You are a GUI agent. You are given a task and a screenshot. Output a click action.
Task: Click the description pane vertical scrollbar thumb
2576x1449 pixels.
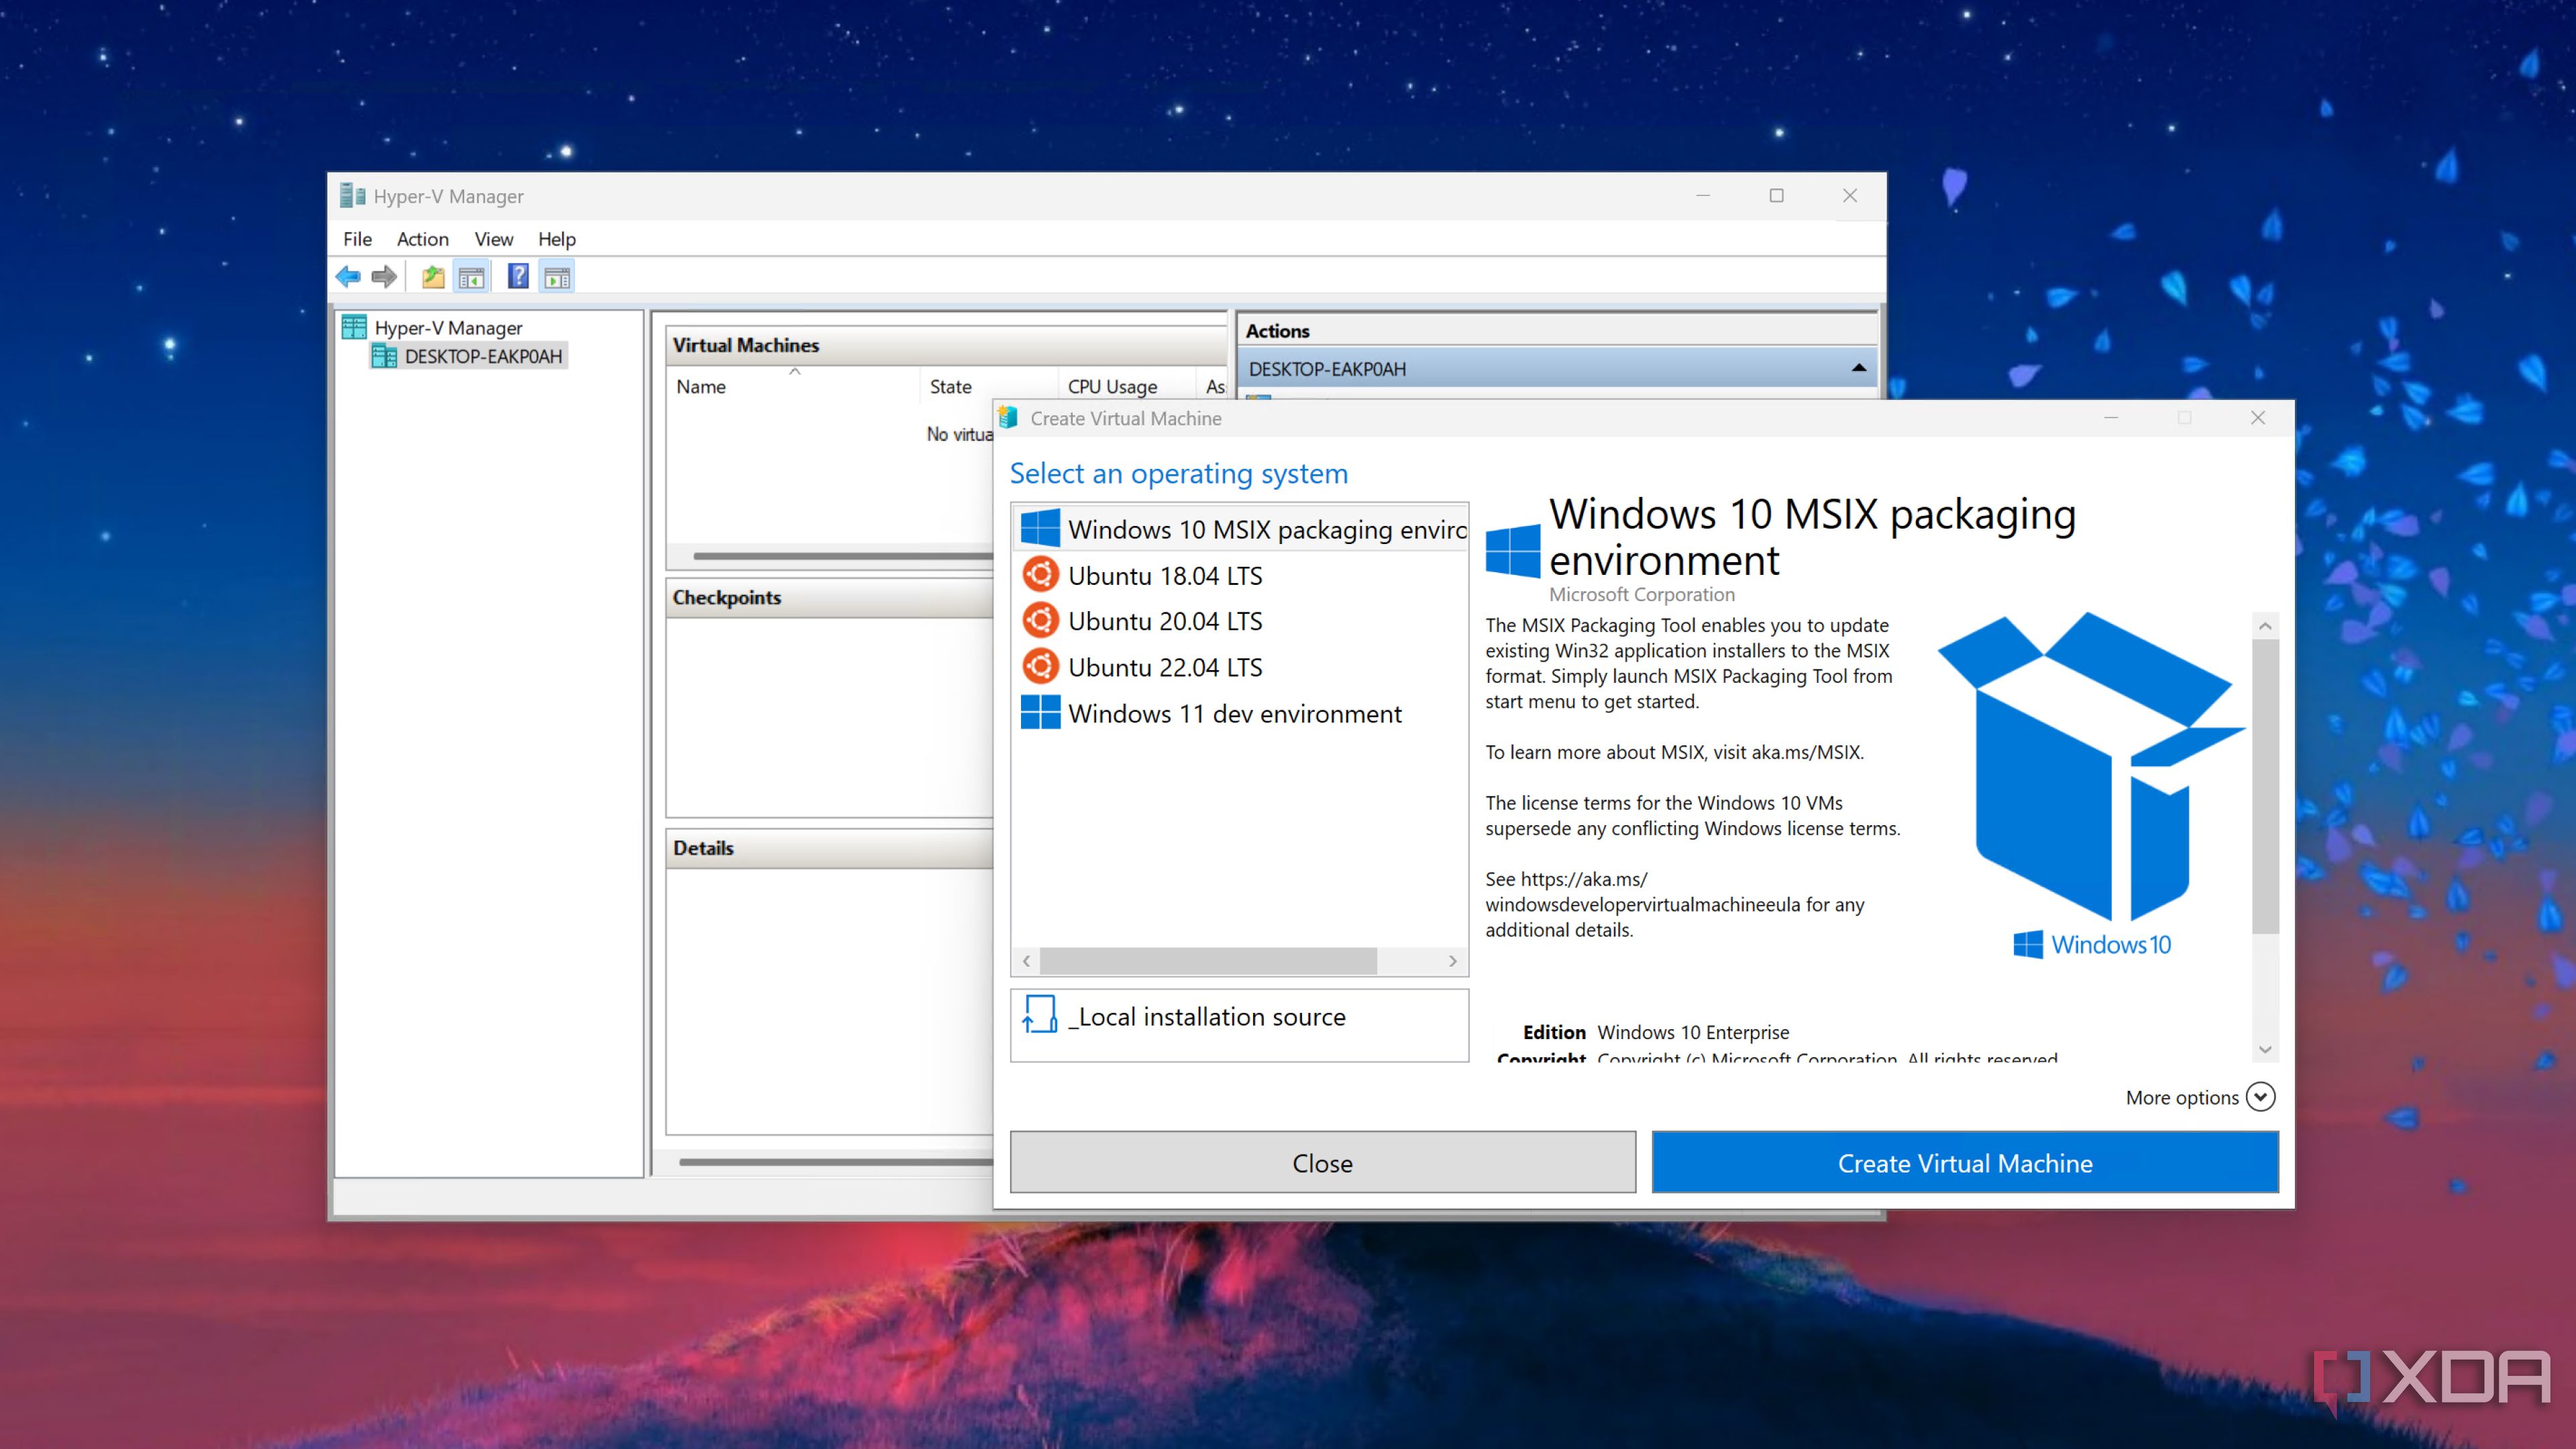pos(2265,786)
